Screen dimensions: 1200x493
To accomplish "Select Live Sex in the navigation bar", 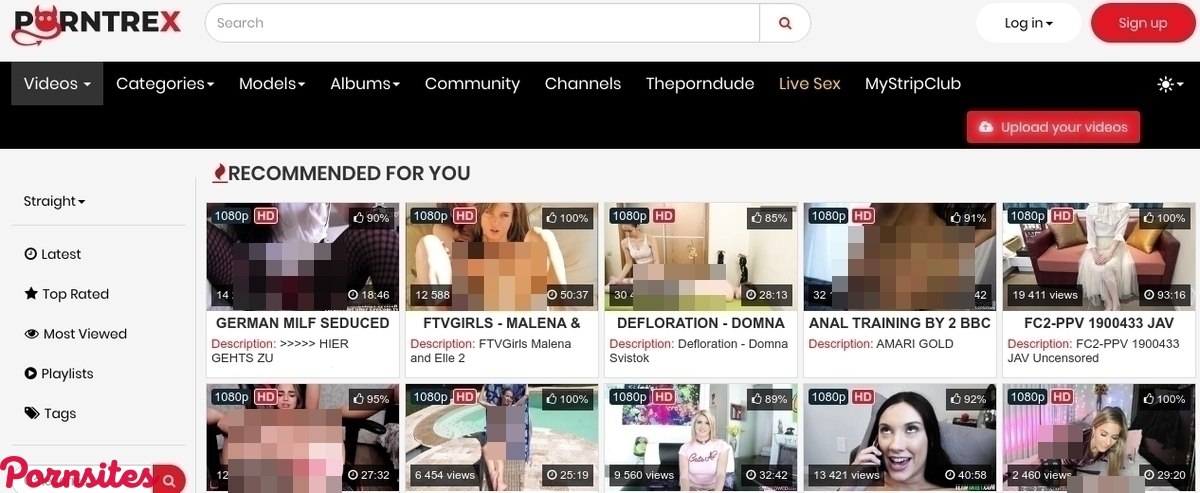I will pos(810,84).
